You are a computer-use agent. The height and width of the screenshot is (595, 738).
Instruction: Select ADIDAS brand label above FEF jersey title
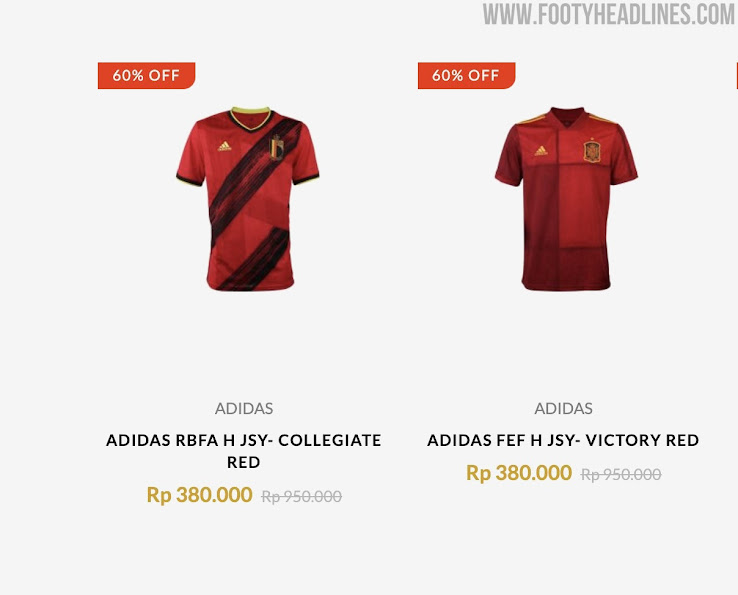point(563,408)
